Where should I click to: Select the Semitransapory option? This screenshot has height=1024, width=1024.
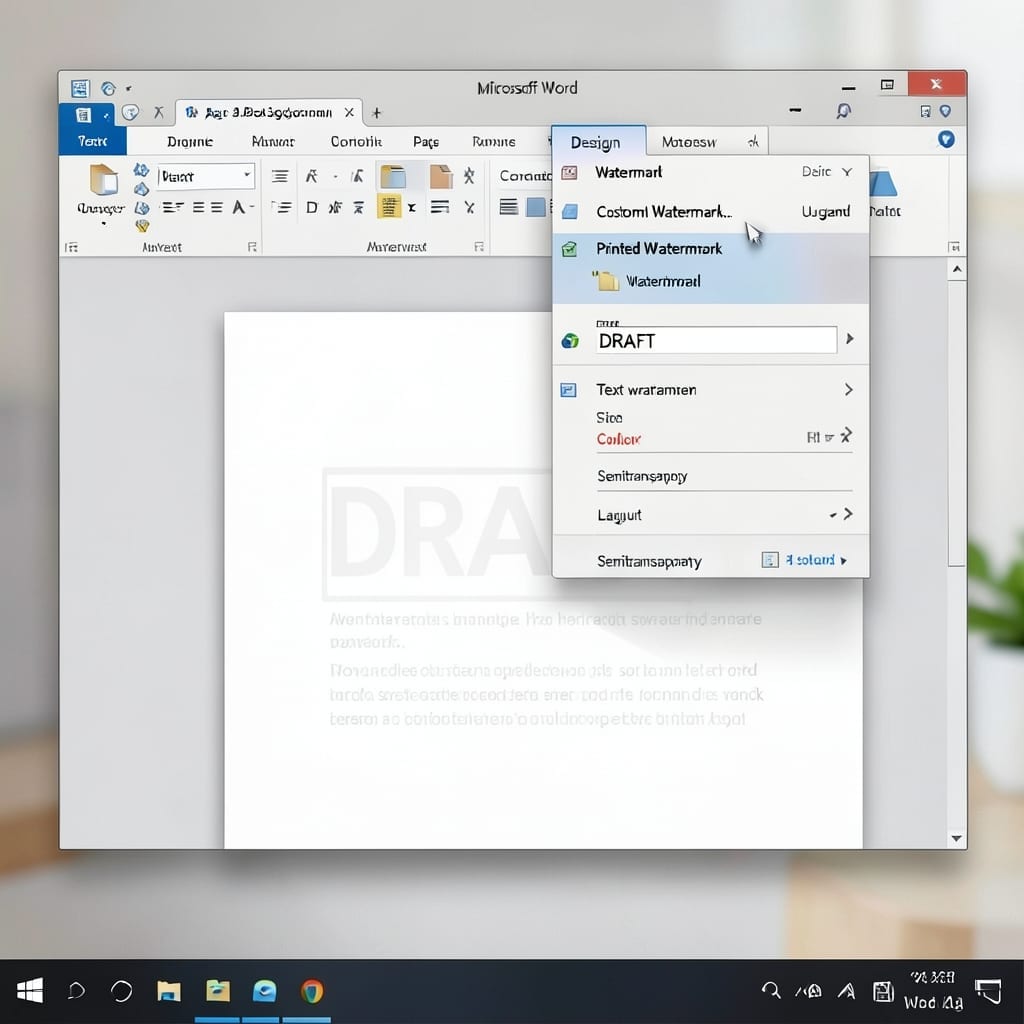642,476
